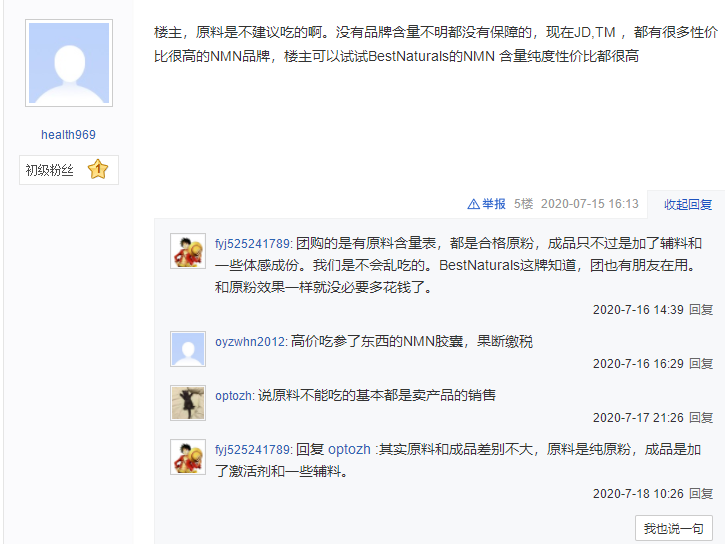Reply to the 2020-7-16 16:29 comment
725x544 pixels.
(700, 364)
